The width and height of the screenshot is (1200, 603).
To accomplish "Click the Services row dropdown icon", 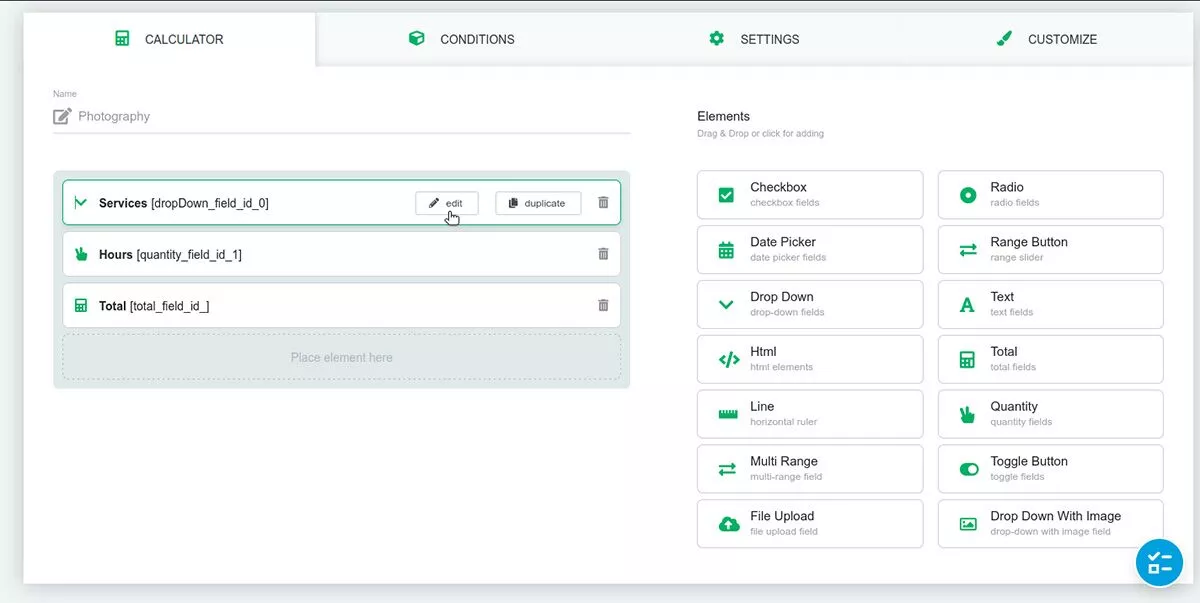I will 81,202.
